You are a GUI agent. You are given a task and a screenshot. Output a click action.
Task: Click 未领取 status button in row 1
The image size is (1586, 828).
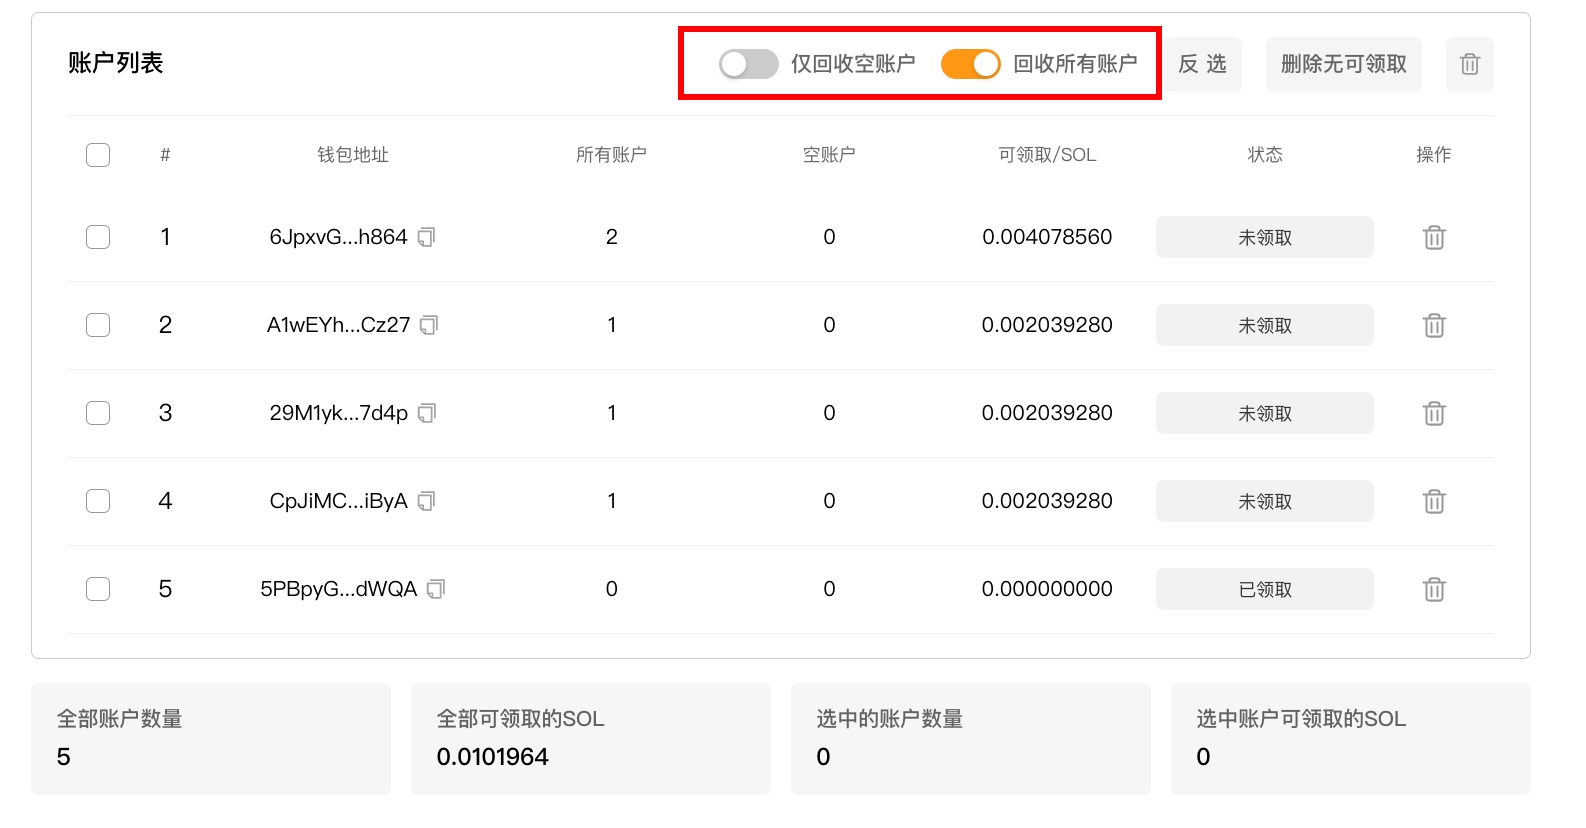(1264, 238)
